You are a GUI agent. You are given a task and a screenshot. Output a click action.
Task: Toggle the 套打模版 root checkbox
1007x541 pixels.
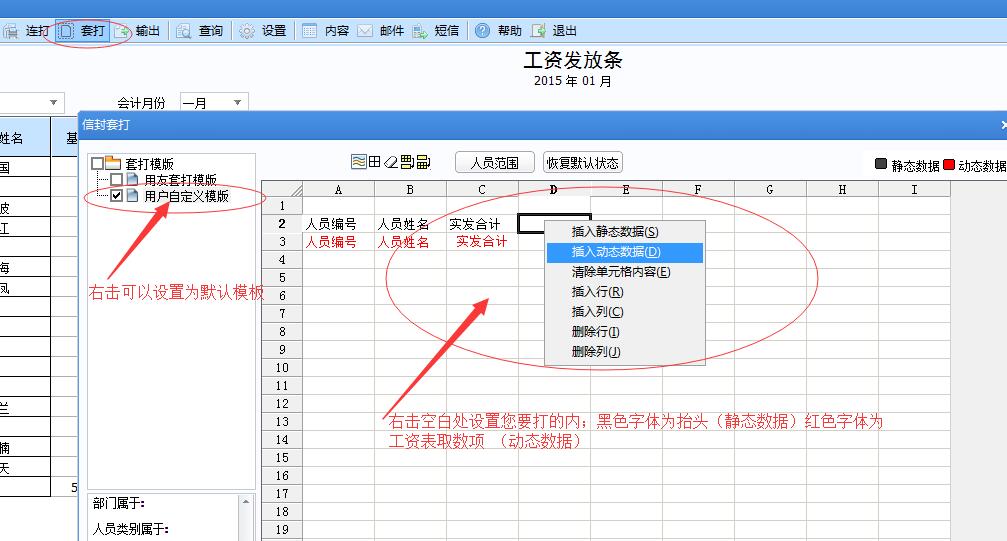click(x=97, y=163)
